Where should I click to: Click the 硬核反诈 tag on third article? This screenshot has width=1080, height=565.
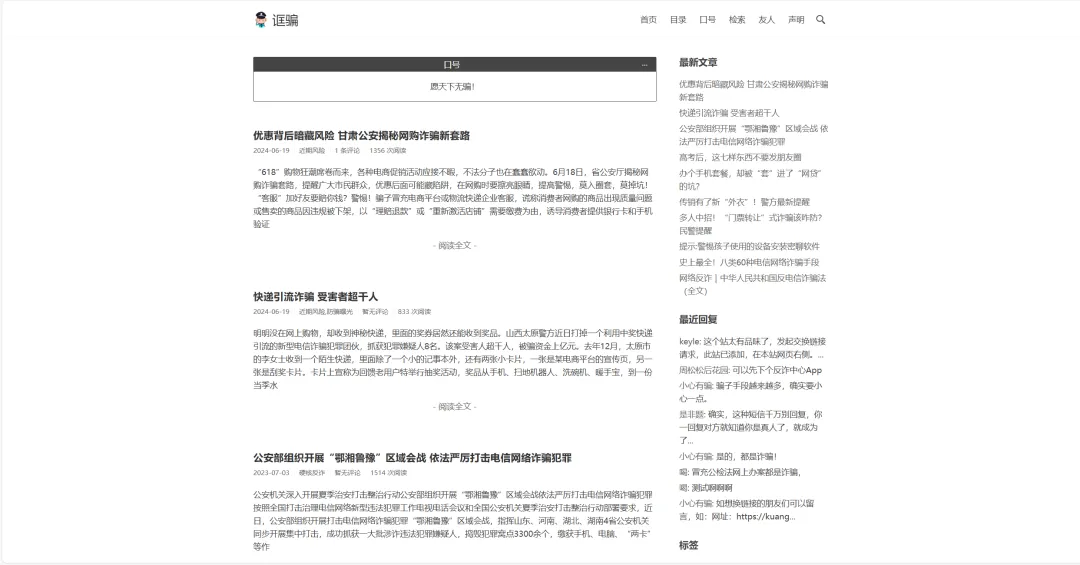(312, 472)
